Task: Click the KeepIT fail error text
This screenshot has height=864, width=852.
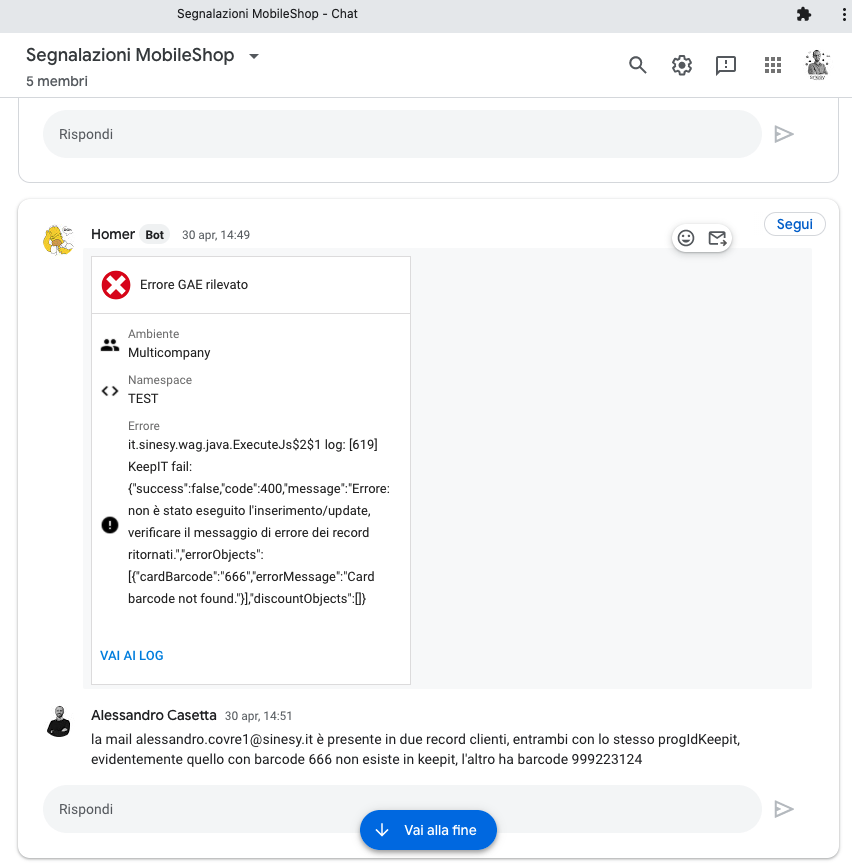Action: click(259, 521)
